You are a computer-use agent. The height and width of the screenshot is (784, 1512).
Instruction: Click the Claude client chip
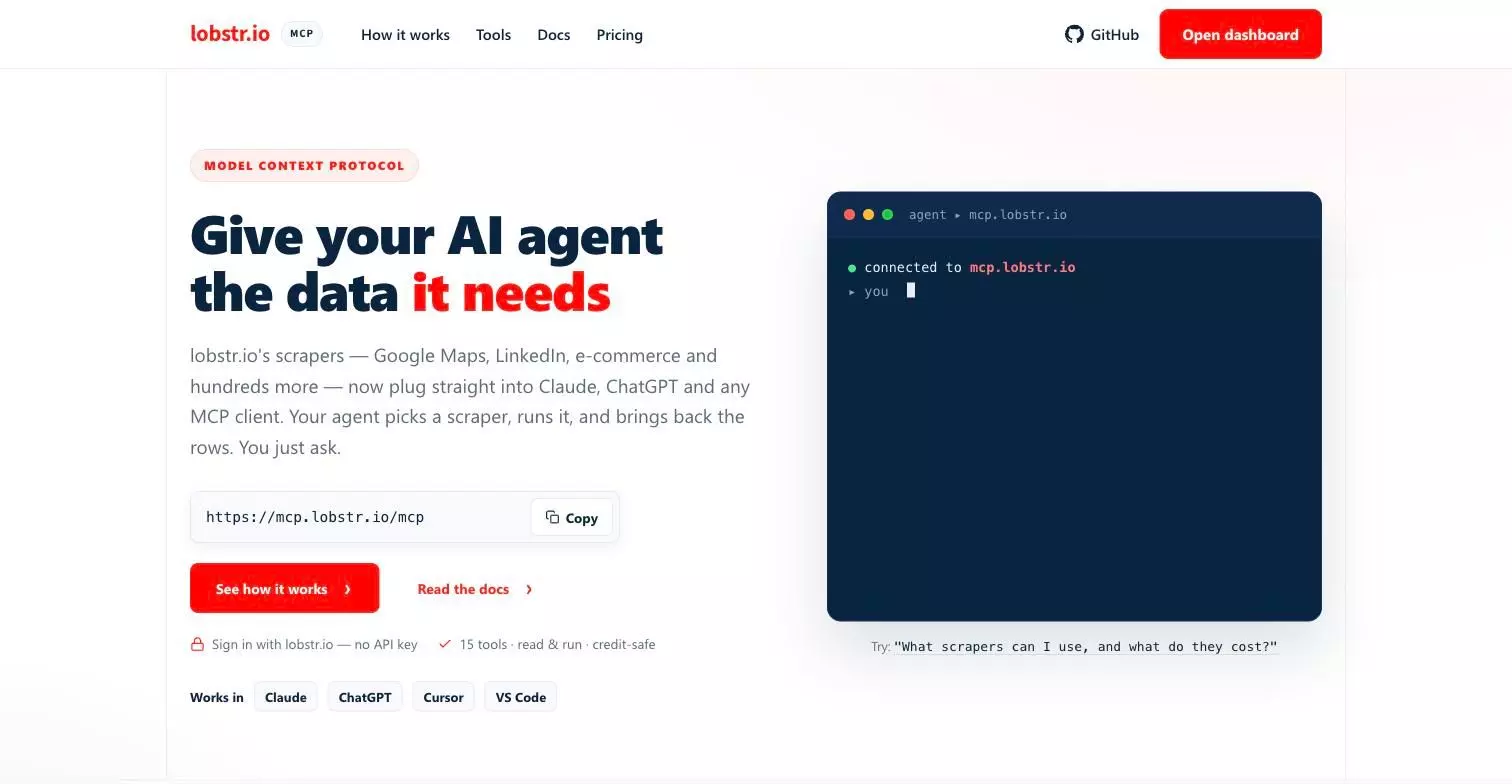click(x=285, y=697)
